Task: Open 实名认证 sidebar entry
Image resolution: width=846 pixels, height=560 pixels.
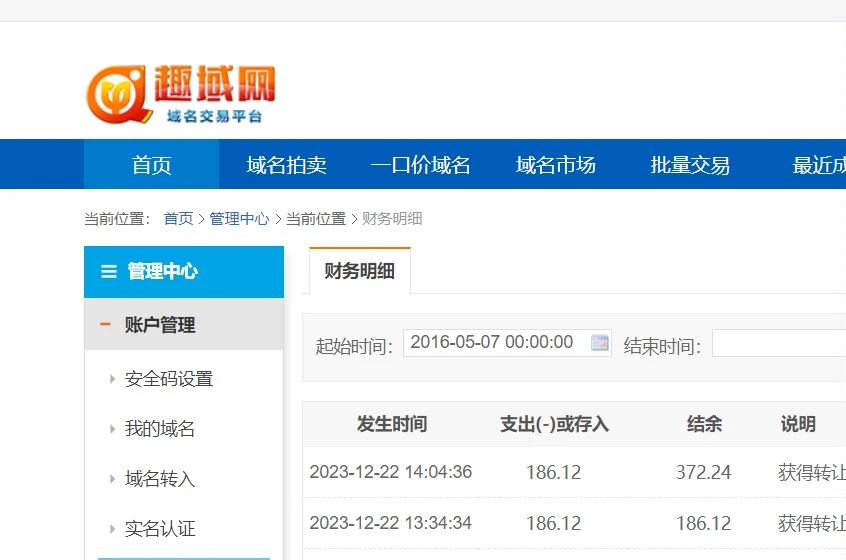Action: click(x=160, y=529)
